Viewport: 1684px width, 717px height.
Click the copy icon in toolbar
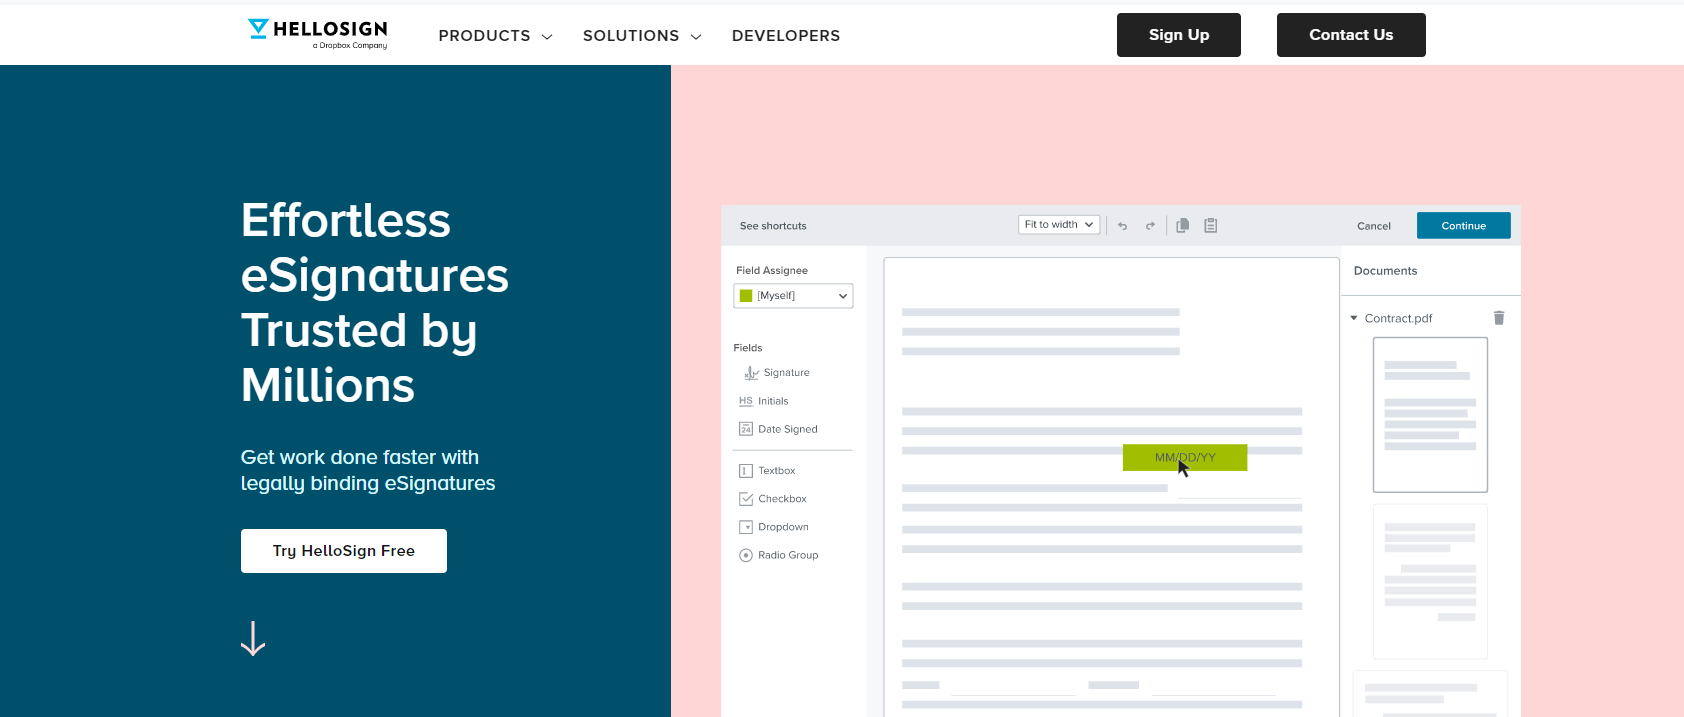(x=1182, y=226)
